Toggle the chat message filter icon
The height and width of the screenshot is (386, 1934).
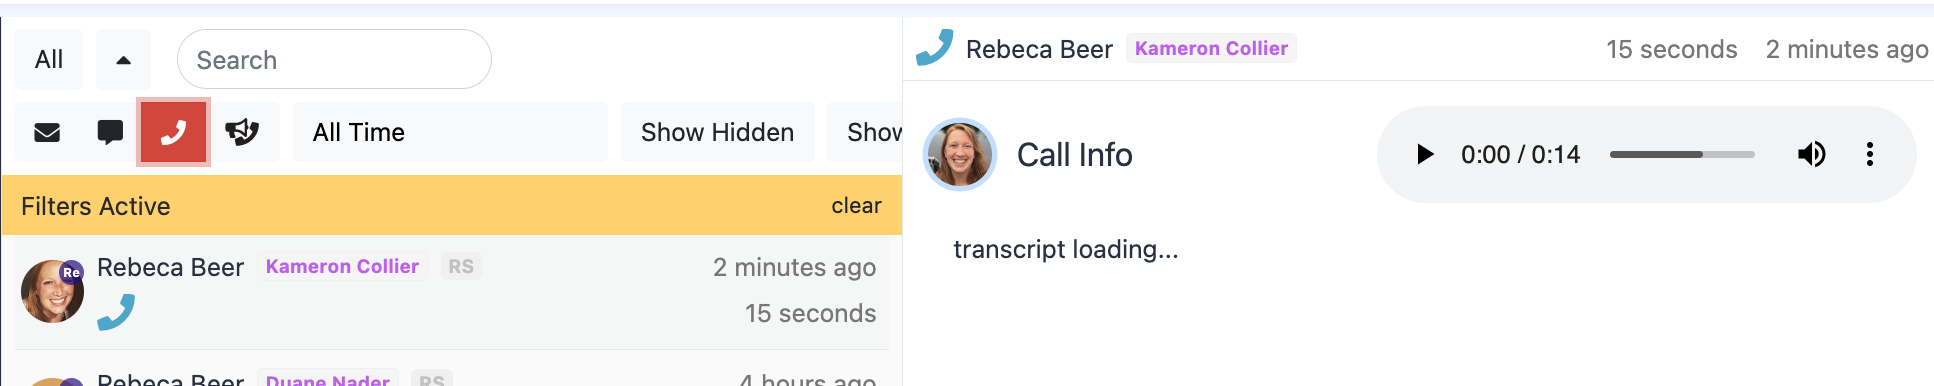point(110,132)
